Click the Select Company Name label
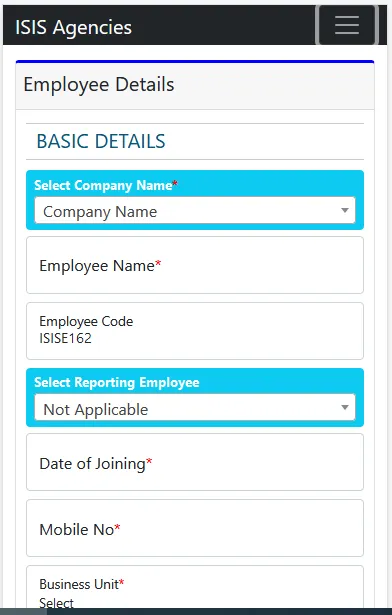 [106, 185]
